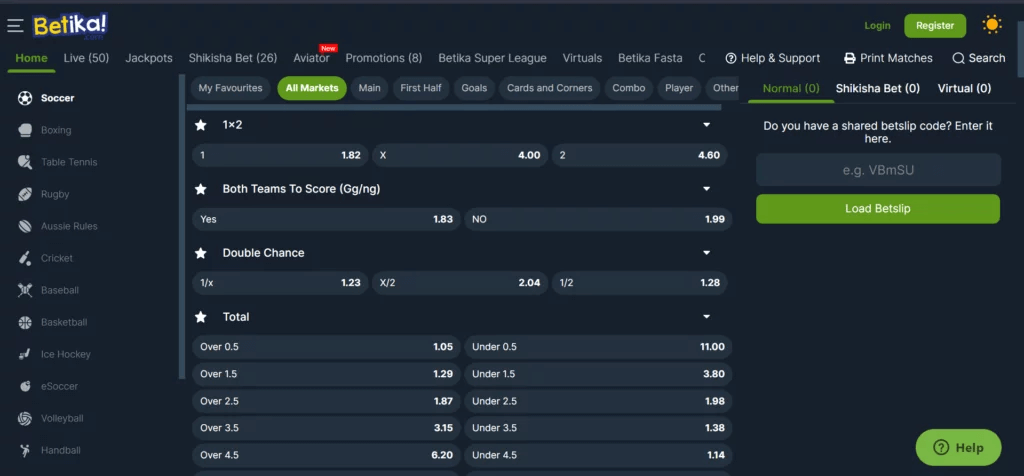Screen dimensions: 1024x476
Task: Click the Basketball sidebar icon
Action: coord(25,322)
